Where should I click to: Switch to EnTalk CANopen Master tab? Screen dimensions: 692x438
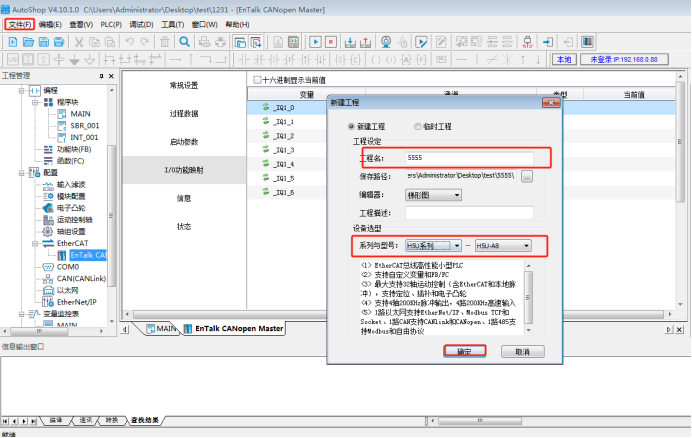click(x=234, y=329)
